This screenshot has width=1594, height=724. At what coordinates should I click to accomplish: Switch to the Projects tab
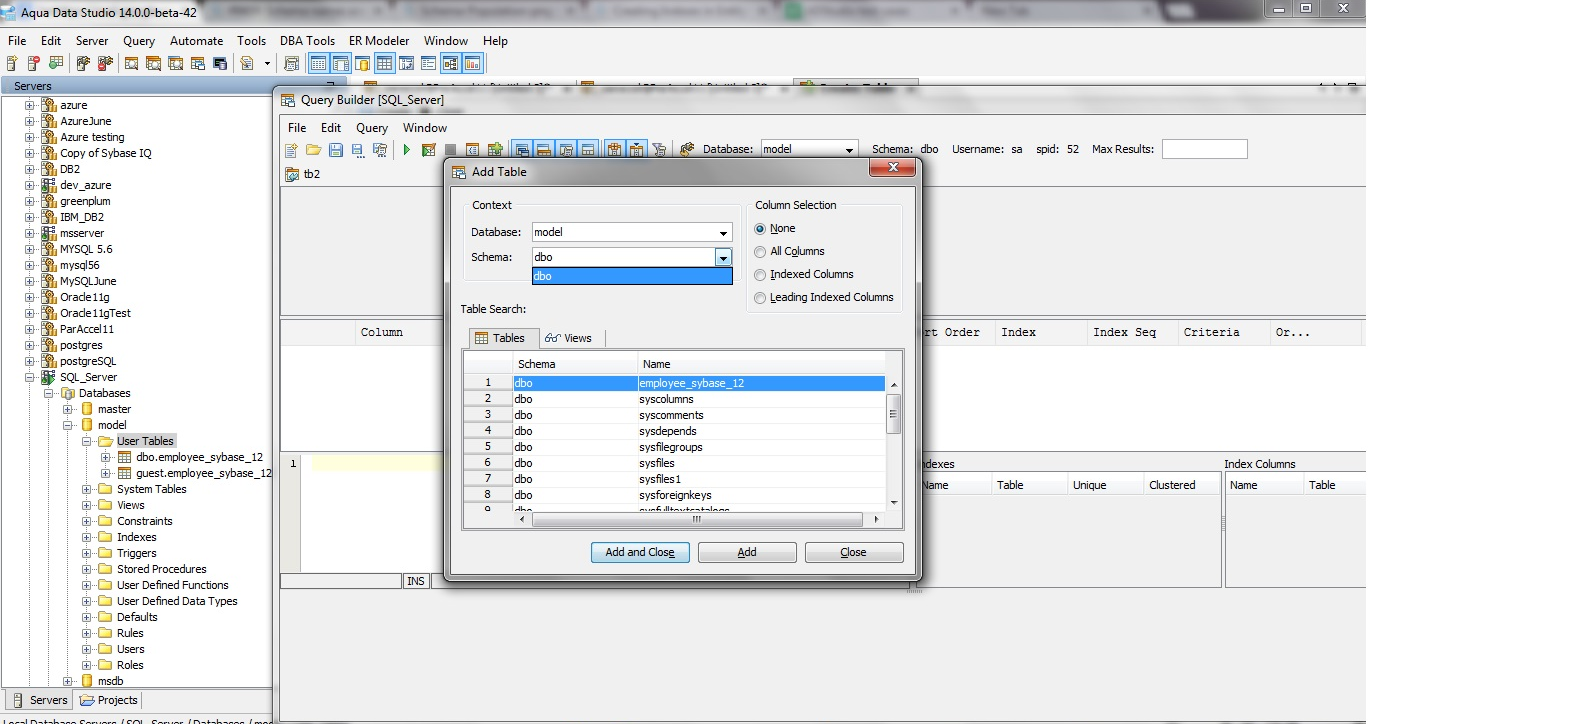tap(109, 700)
